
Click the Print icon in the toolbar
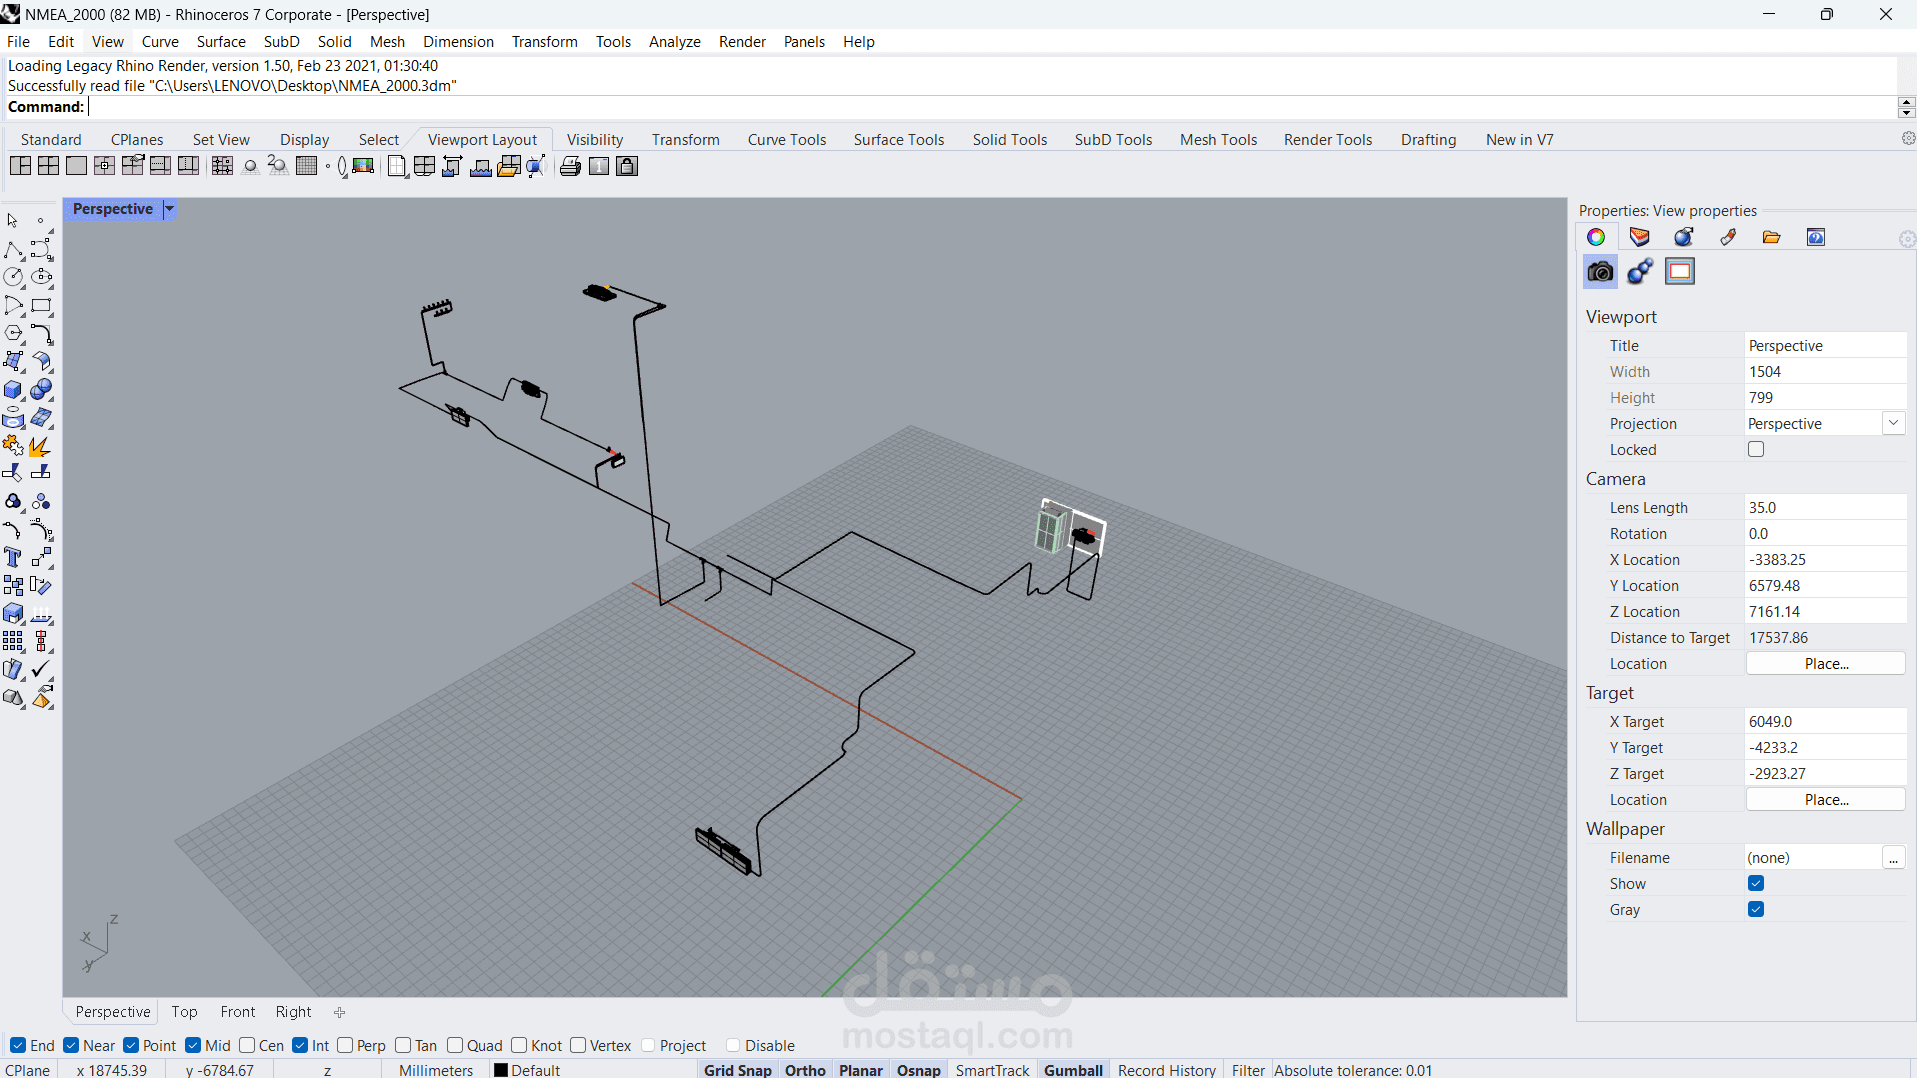pyautogui.click(x=570, y=166)
